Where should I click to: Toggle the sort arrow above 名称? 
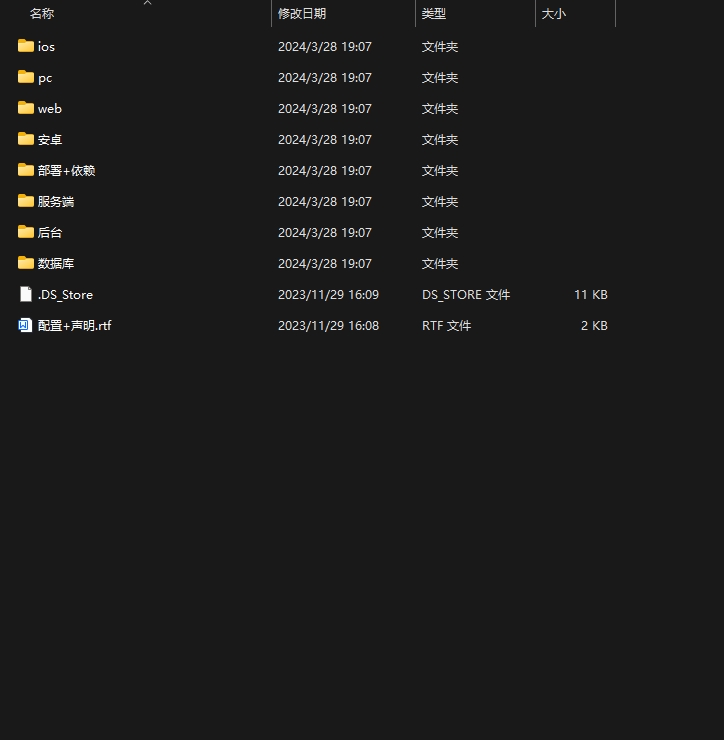coord(147,3)
